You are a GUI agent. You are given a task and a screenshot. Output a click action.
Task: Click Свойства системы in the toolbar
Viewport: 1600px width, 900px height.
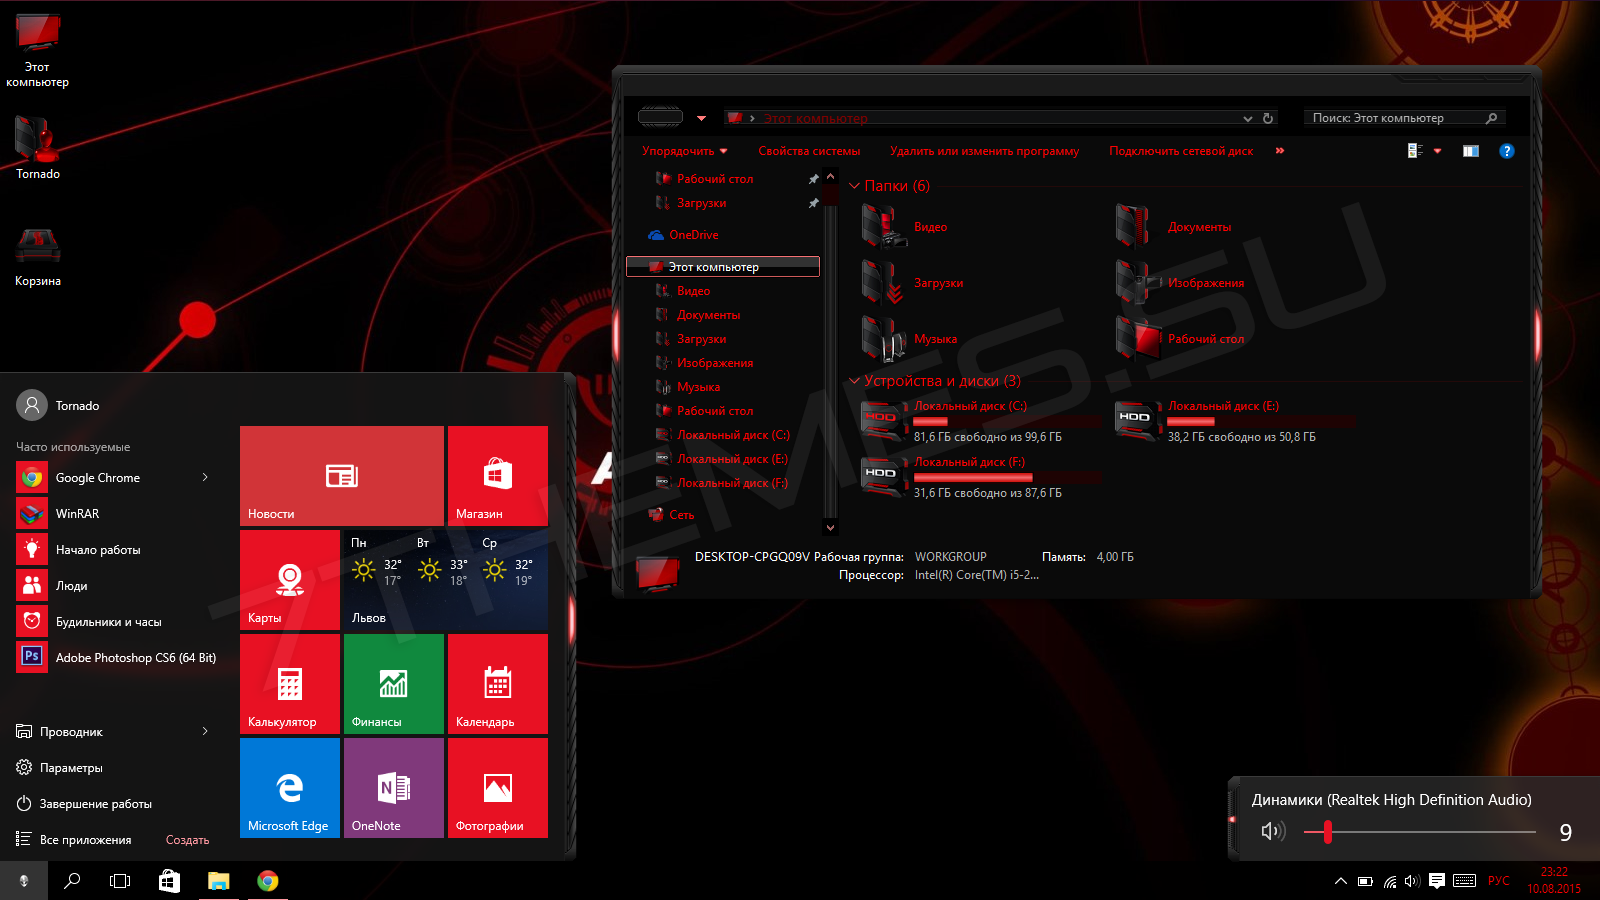(x=808, y=151)
